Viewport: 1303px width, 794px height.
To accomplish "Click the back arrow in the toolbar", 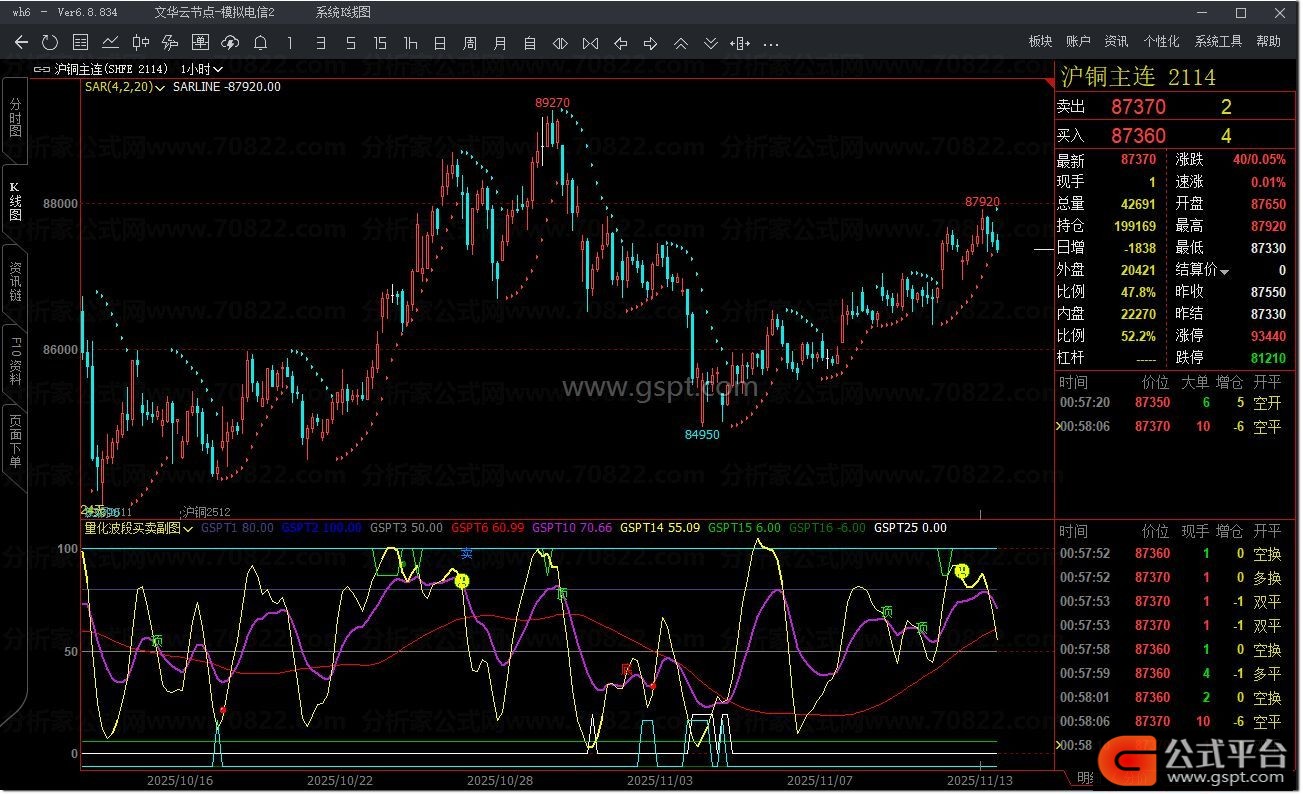I will [x=21, y=42].
